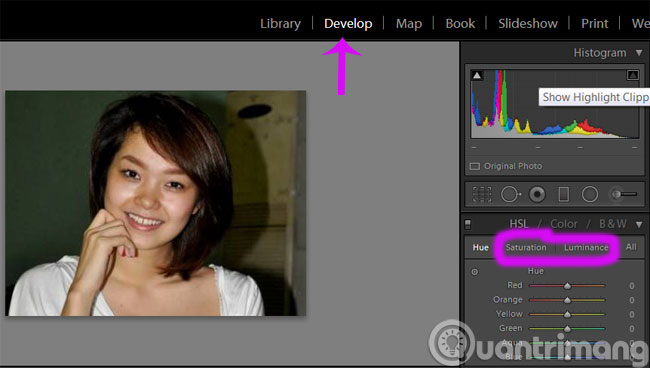Click the Red slider label
Image resolution: width=650 pixels, height=368 pixels.
click(514, 285)
